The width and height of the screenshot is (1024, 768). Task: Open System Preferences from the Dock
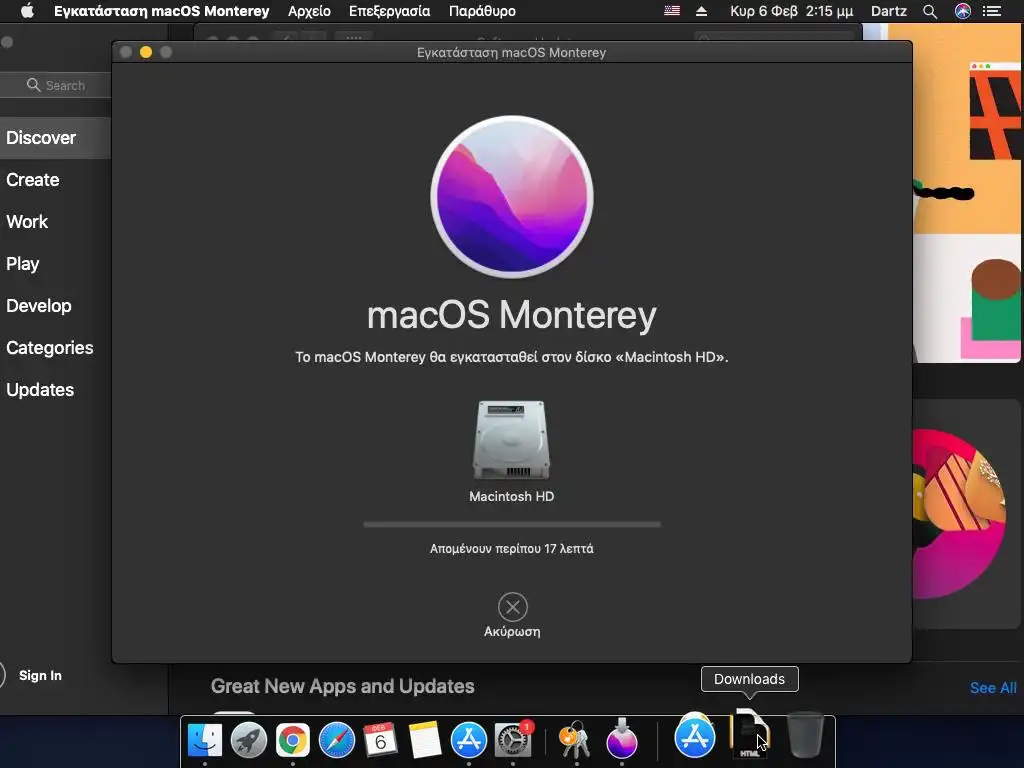pyautogui.click(x=513, y=740)
